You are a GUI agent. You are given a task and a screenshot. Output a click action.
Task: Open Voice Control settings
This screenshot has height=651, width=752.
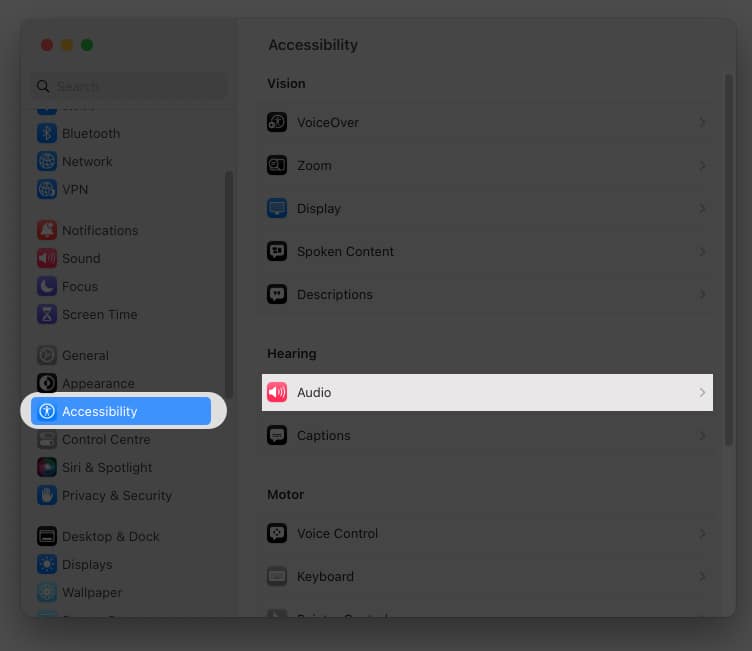coord(487,533)
